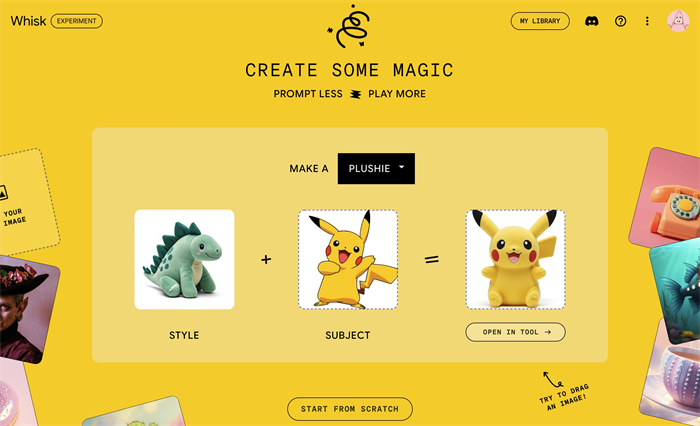Select the Pikachu subject image
700x426 pixels.
[348, 259]
